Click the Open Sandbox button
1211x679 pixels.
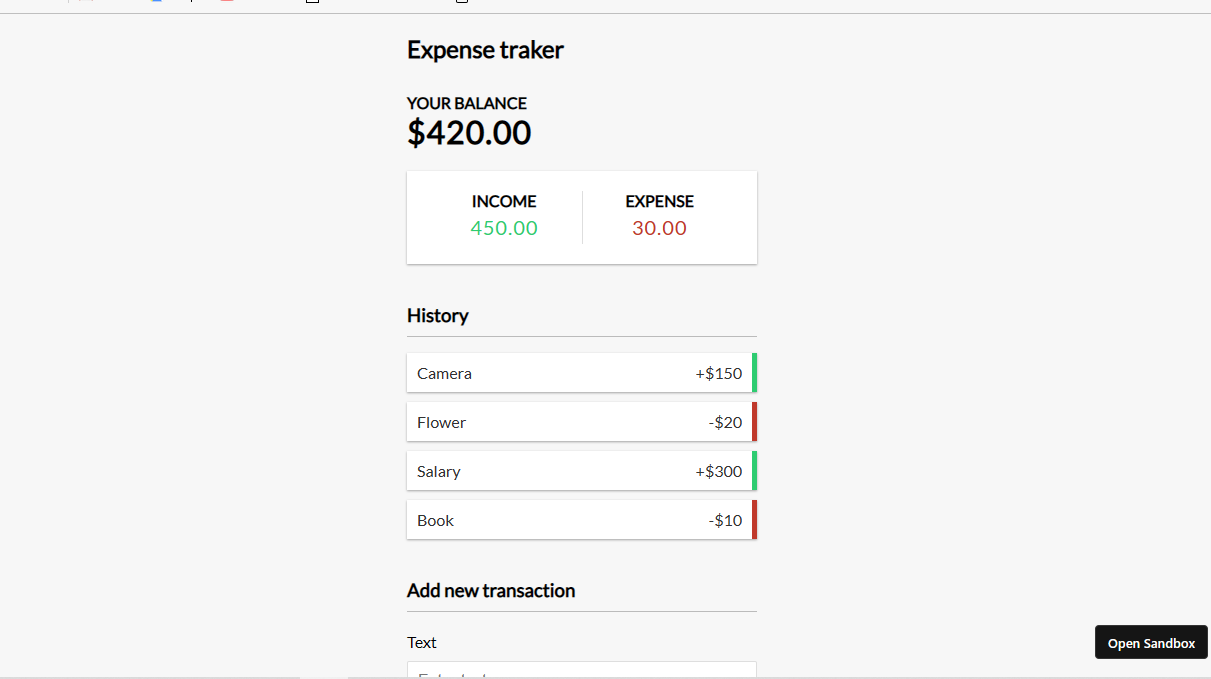[1151, 643]
